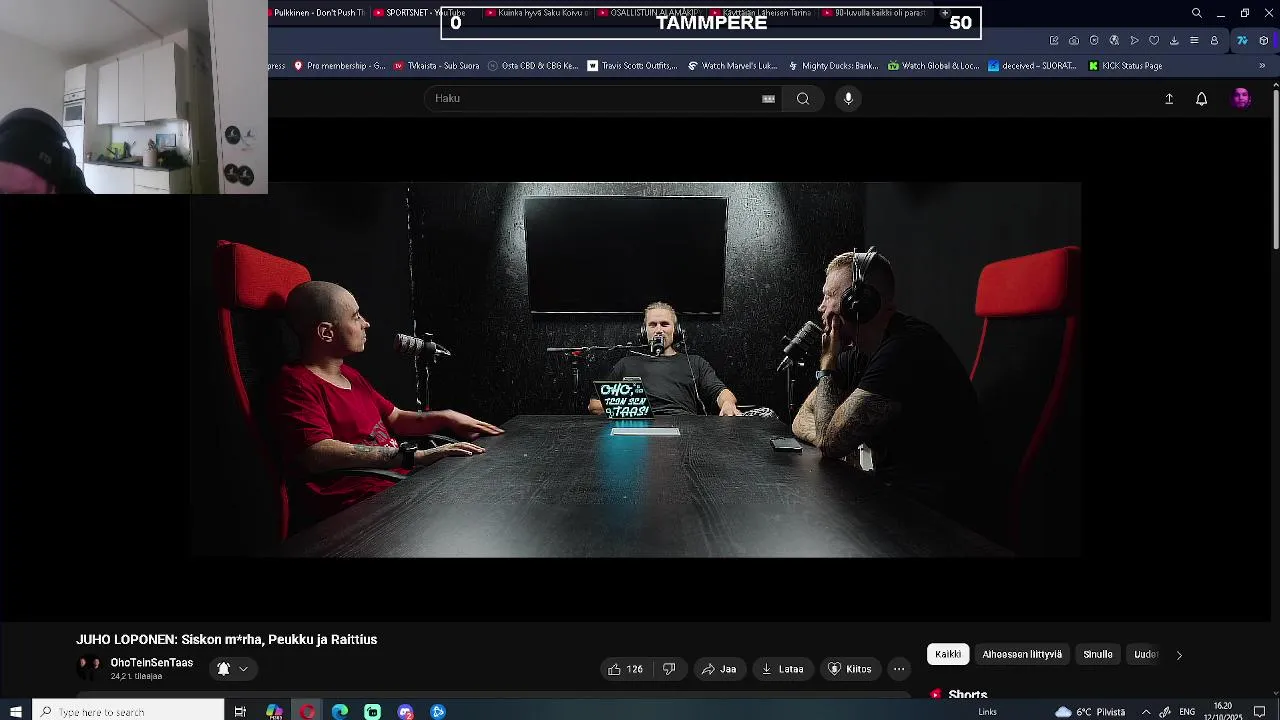Open channel notification bell dropdown
Viewport: 1280px width, 720px height.
pos(233,669)
